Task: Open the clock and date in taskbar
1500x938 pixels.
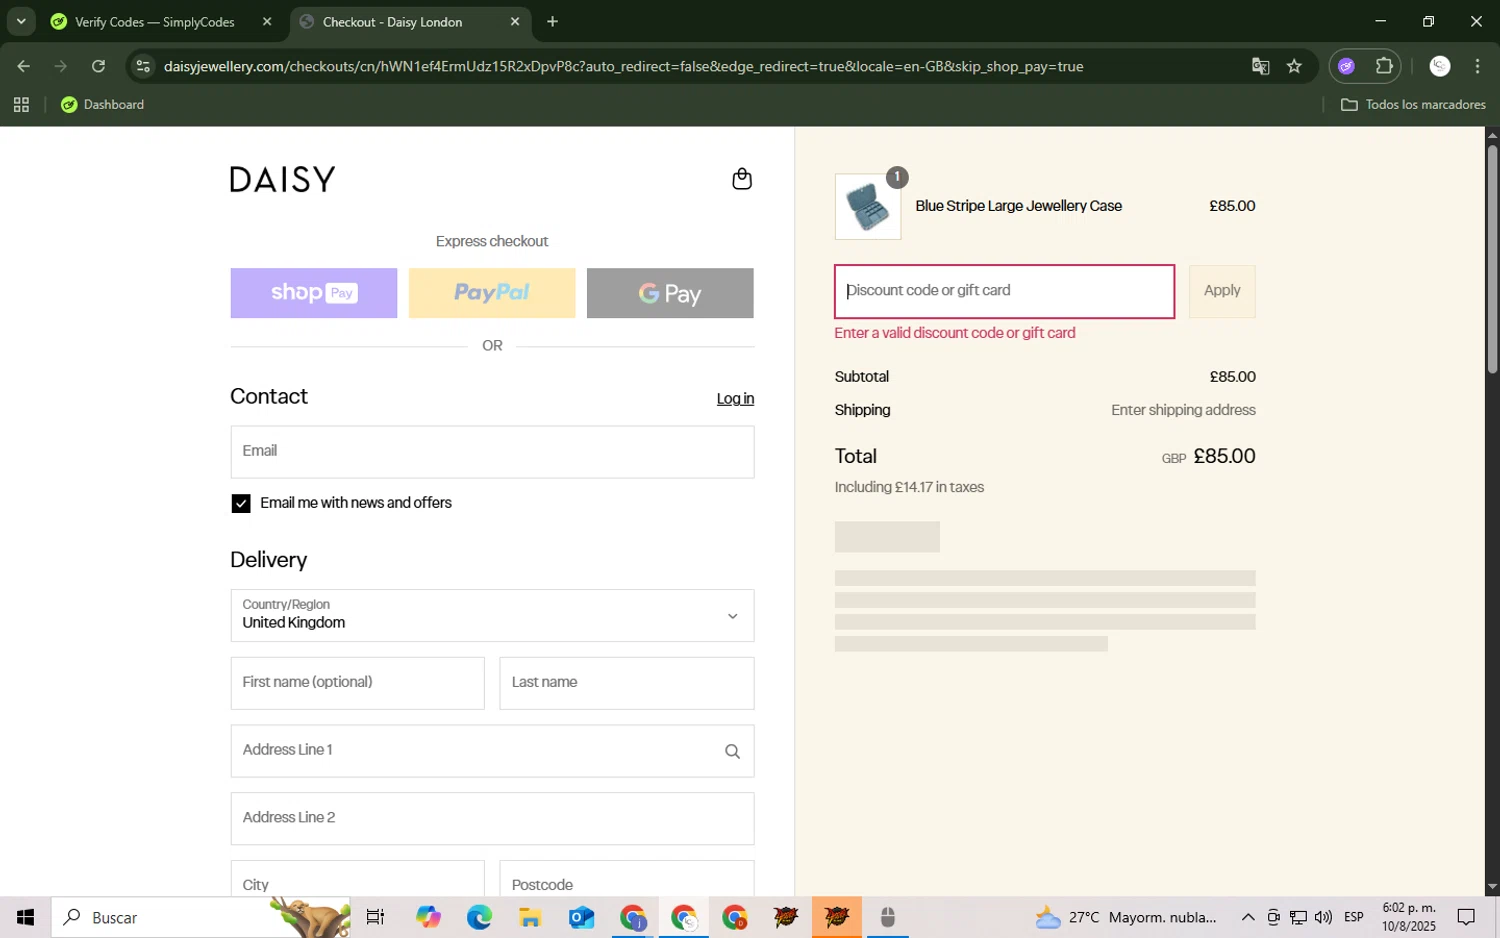Action: 1408,917
